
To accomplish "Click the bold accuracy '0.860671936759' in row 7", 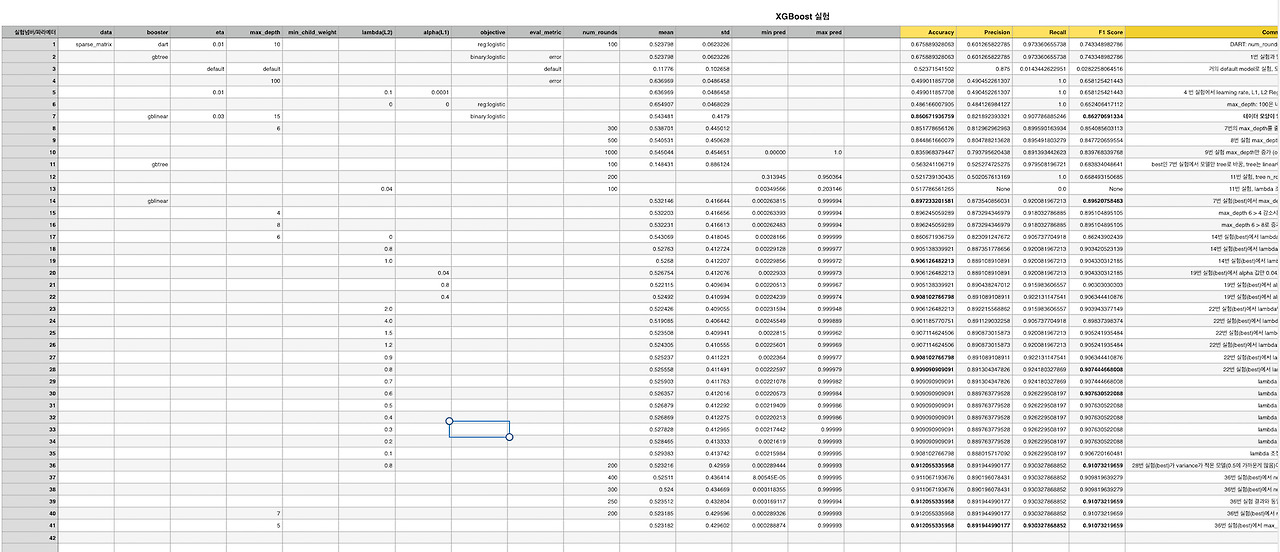I will pyautogui.click(x=928, y=116).
